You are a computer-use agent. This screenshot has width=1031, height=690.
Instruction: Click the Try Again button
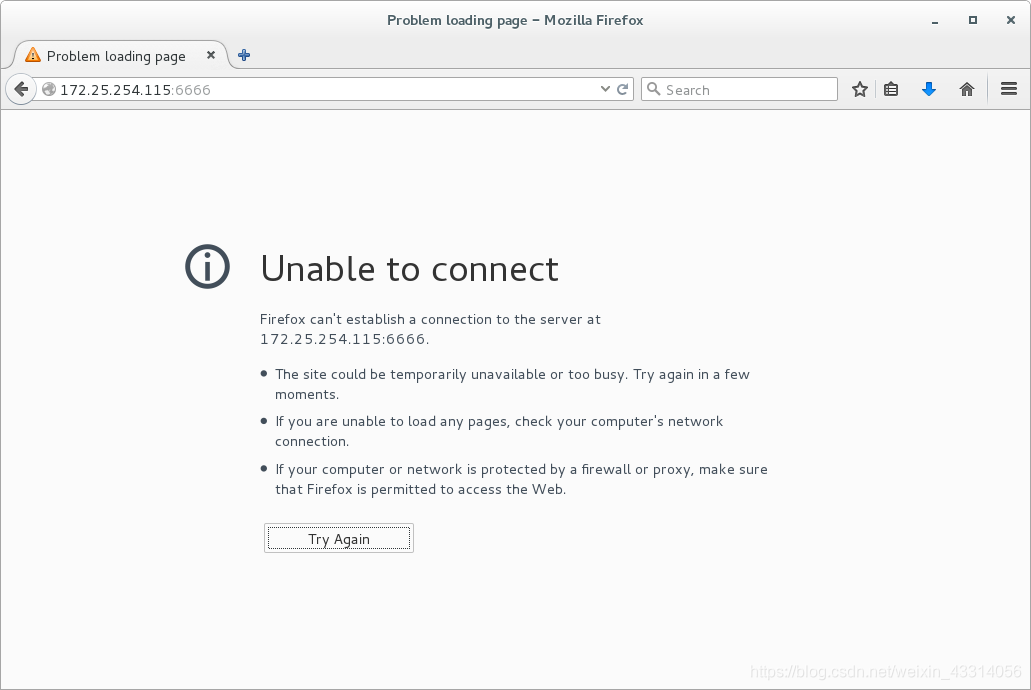[339, 538]
